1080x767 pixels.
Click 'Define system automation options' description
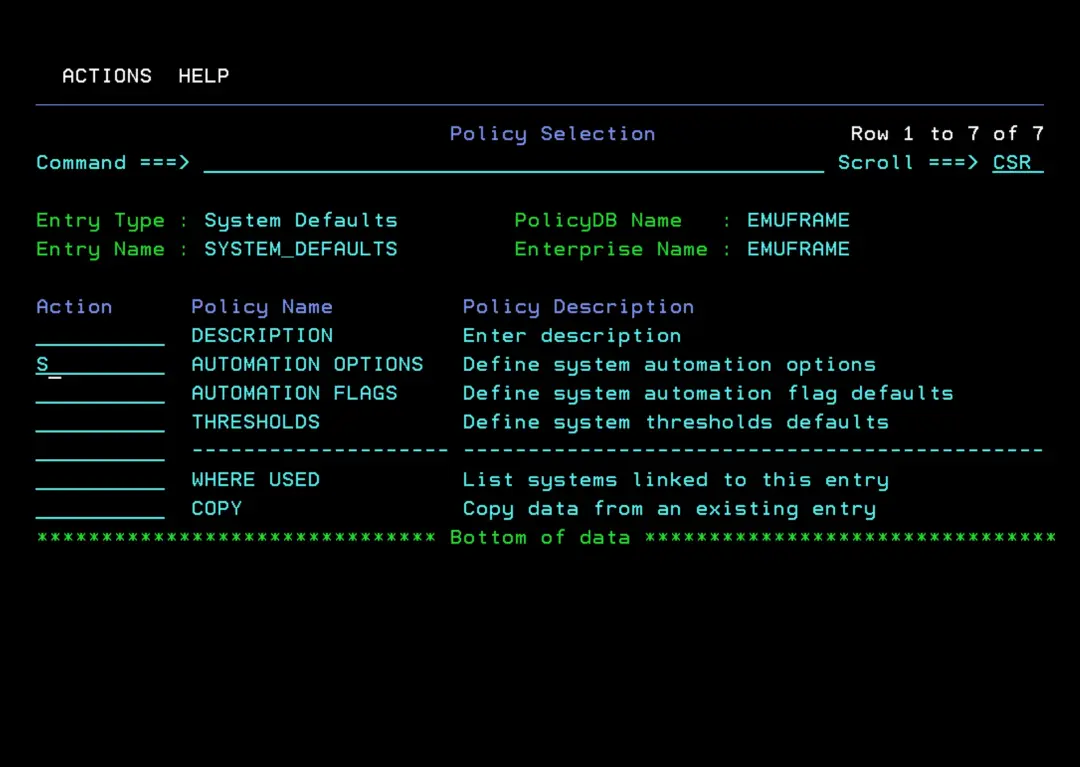coord(669,365)
